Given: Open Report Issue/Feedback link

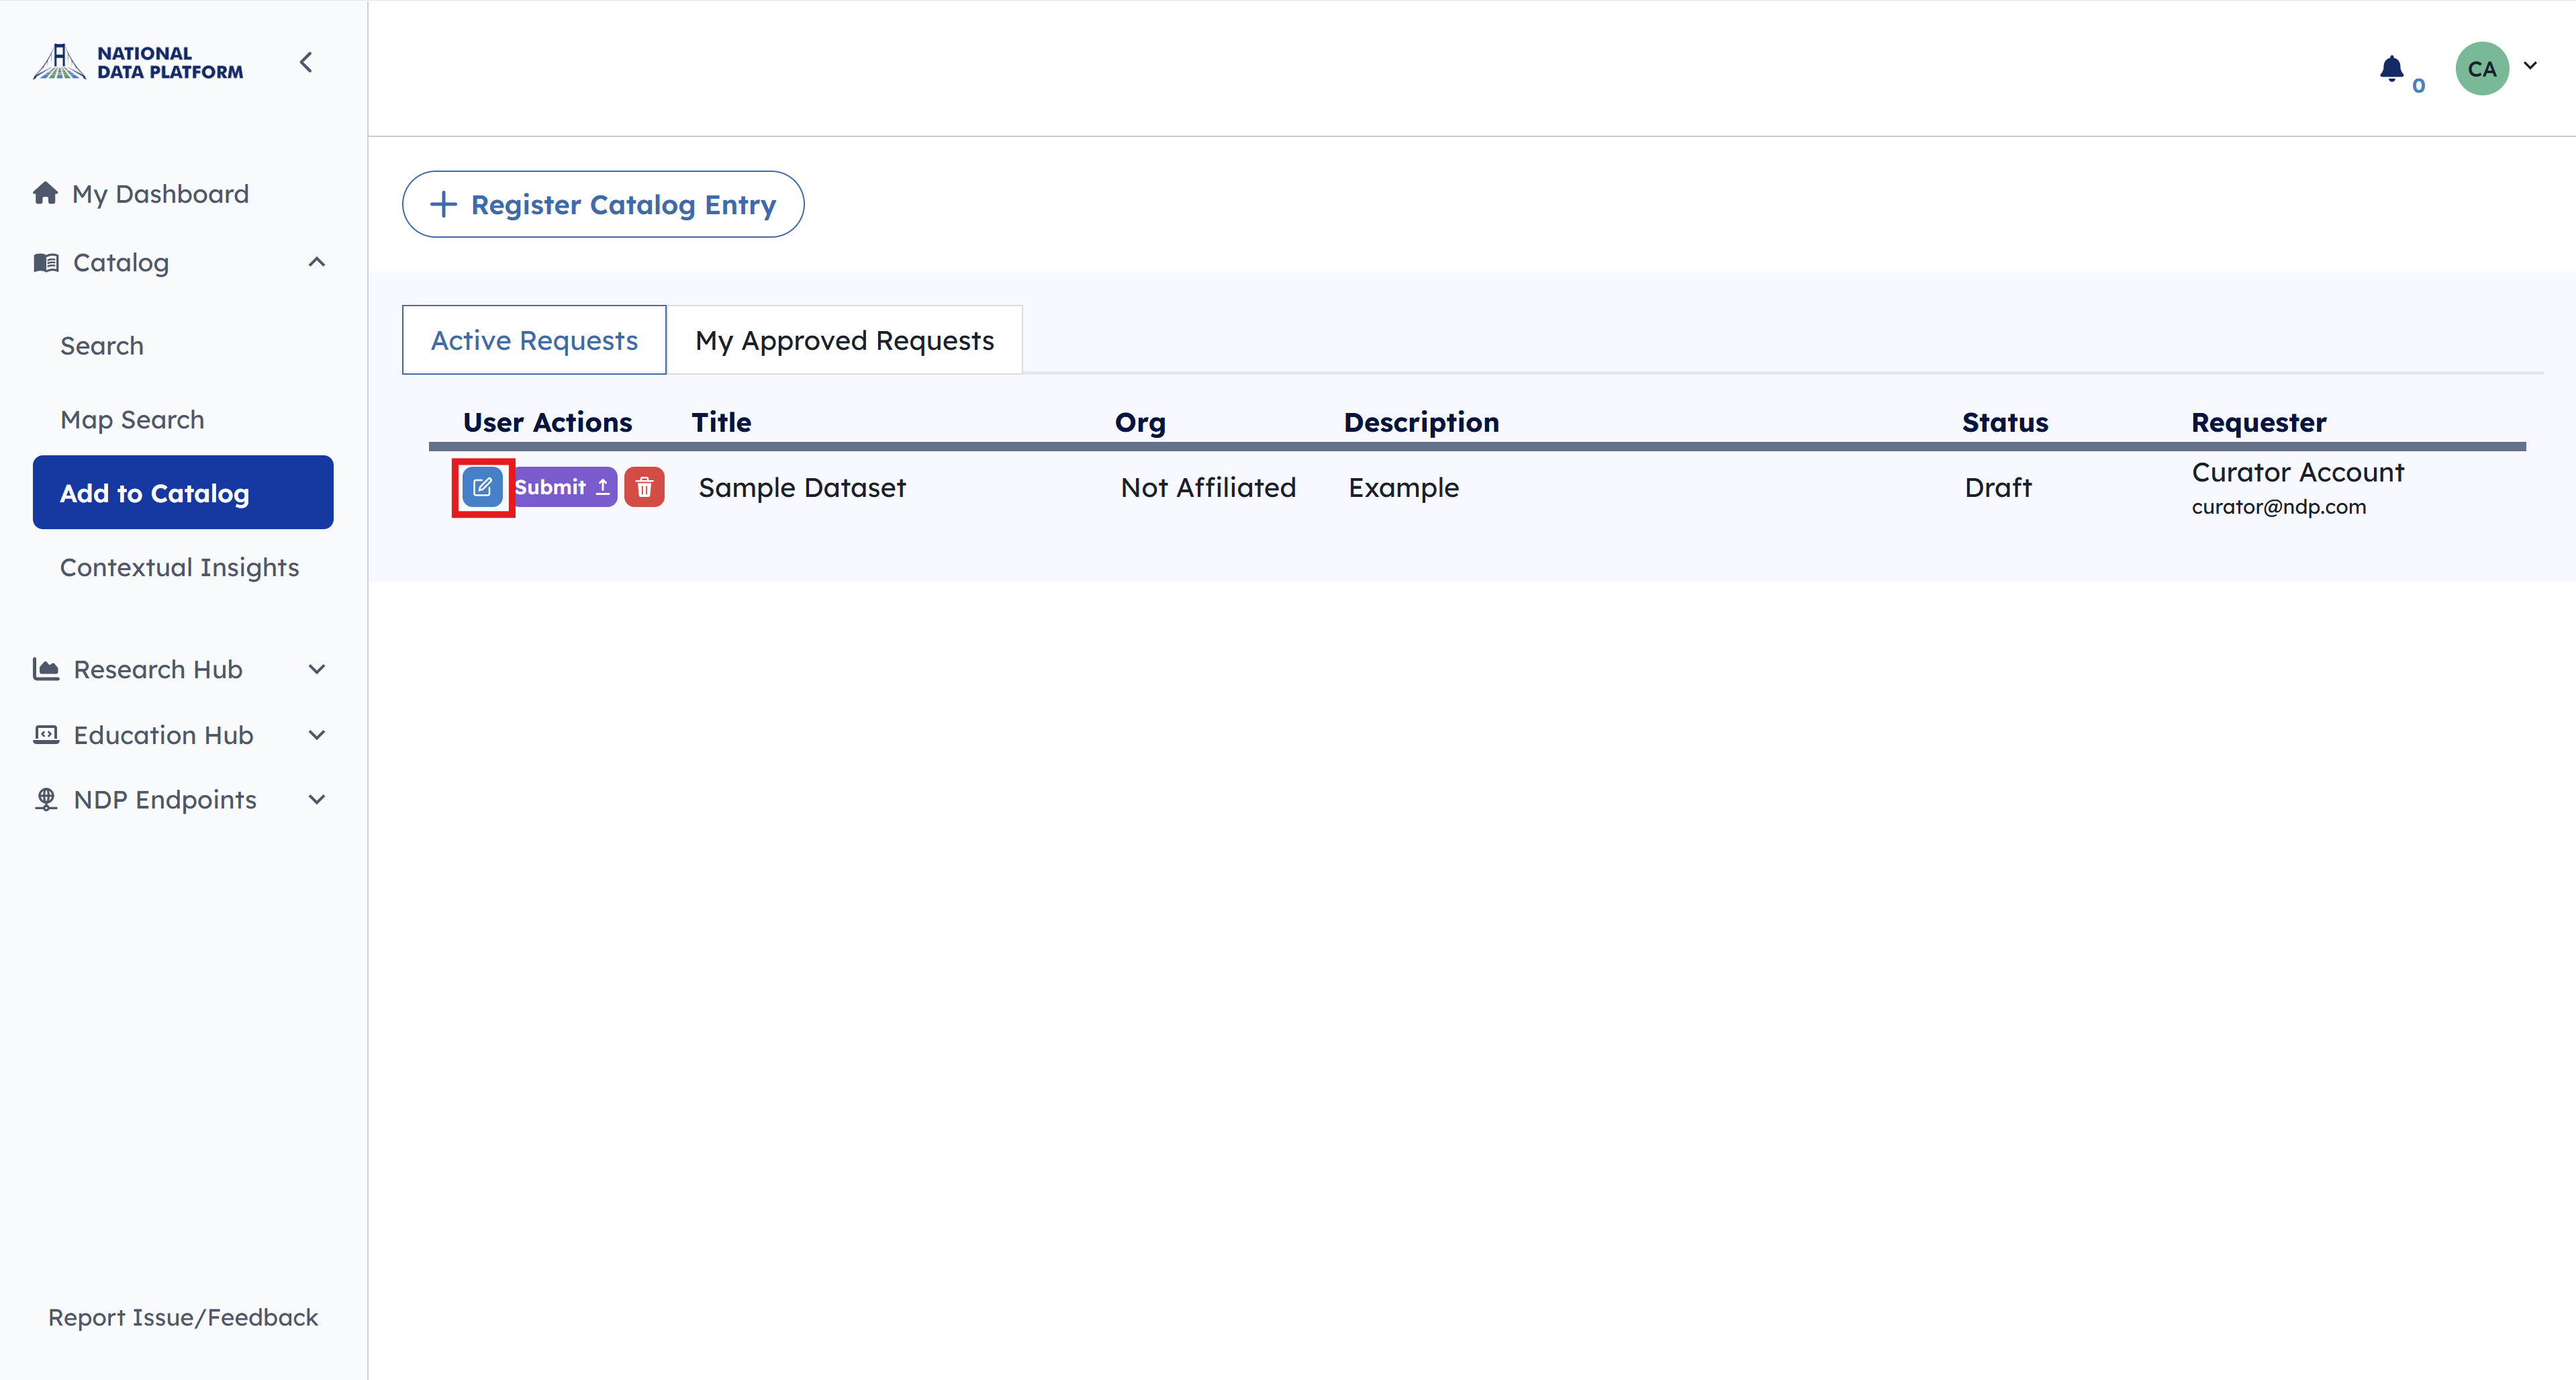Looking at the screenshot, I should pyautogui.click(x=183, y=1318).
